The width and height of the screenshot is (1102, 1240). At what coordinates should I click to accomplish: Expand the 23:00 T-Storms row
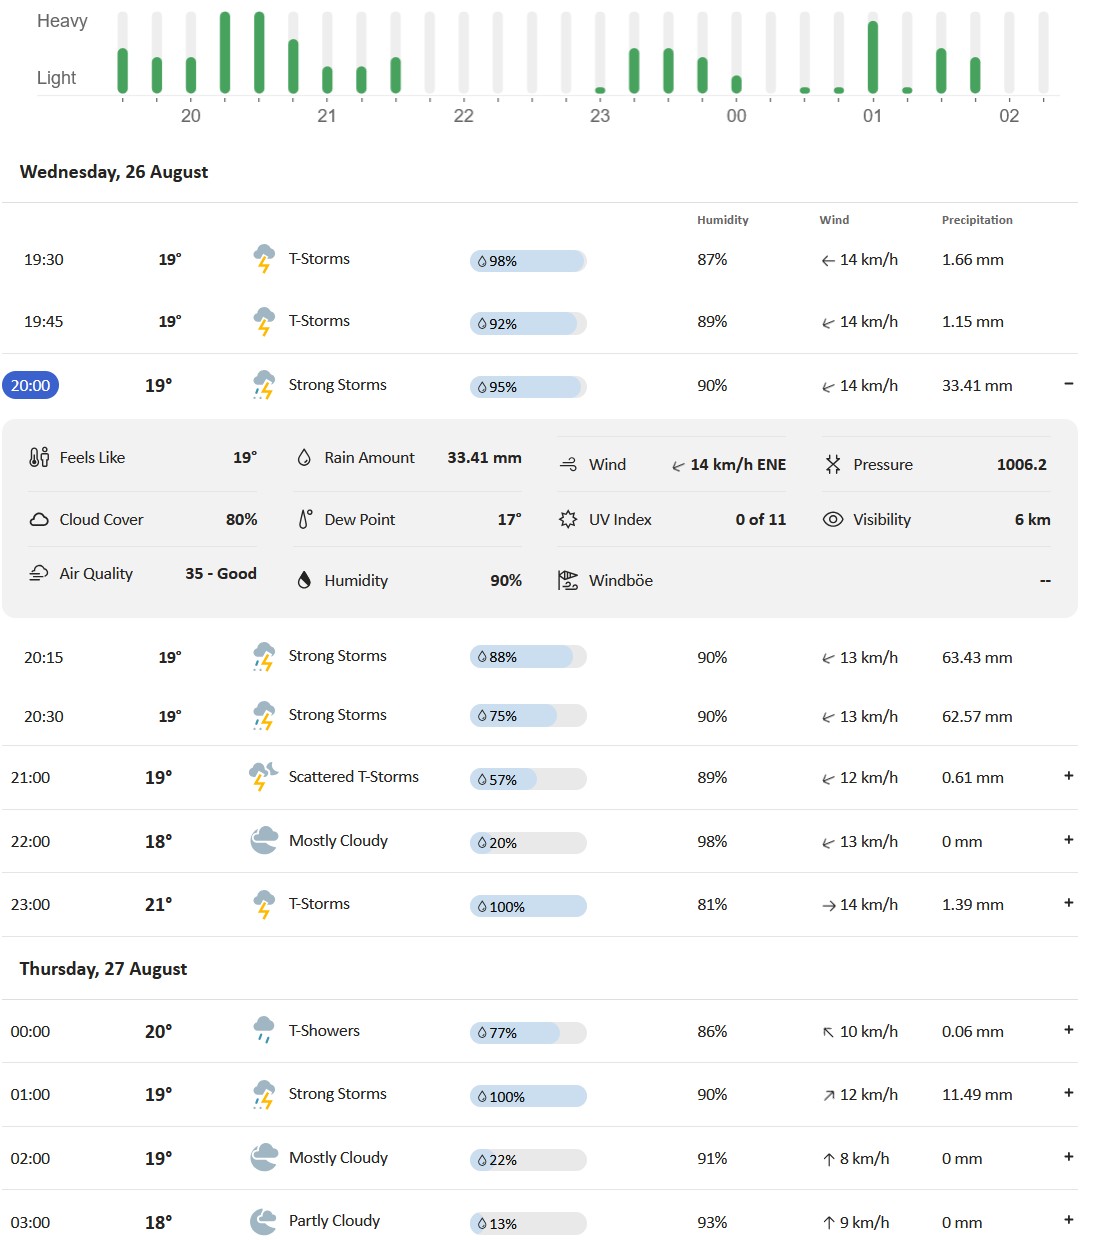[1069, 903]
